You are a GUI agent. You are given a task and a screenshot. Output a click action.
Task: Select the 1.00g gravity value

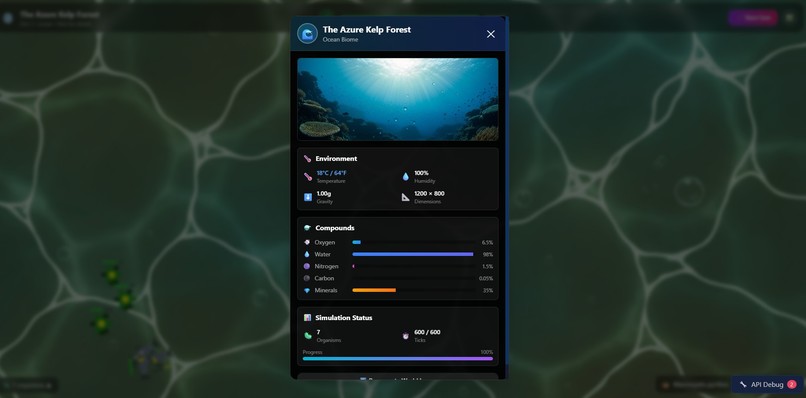324,194
